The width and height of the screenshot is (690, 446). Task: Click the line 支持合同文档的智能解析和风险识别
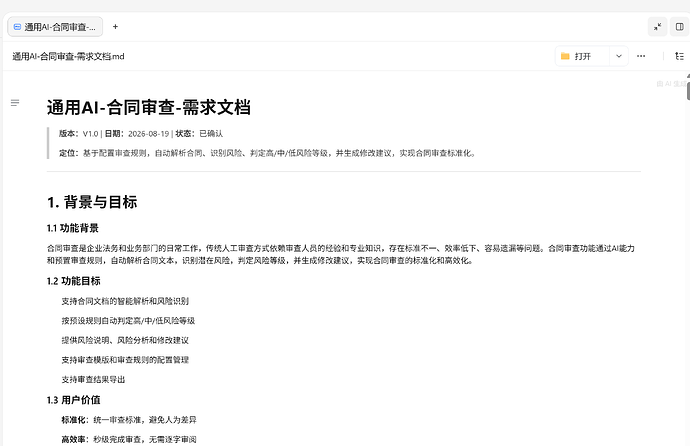(125, 301)
